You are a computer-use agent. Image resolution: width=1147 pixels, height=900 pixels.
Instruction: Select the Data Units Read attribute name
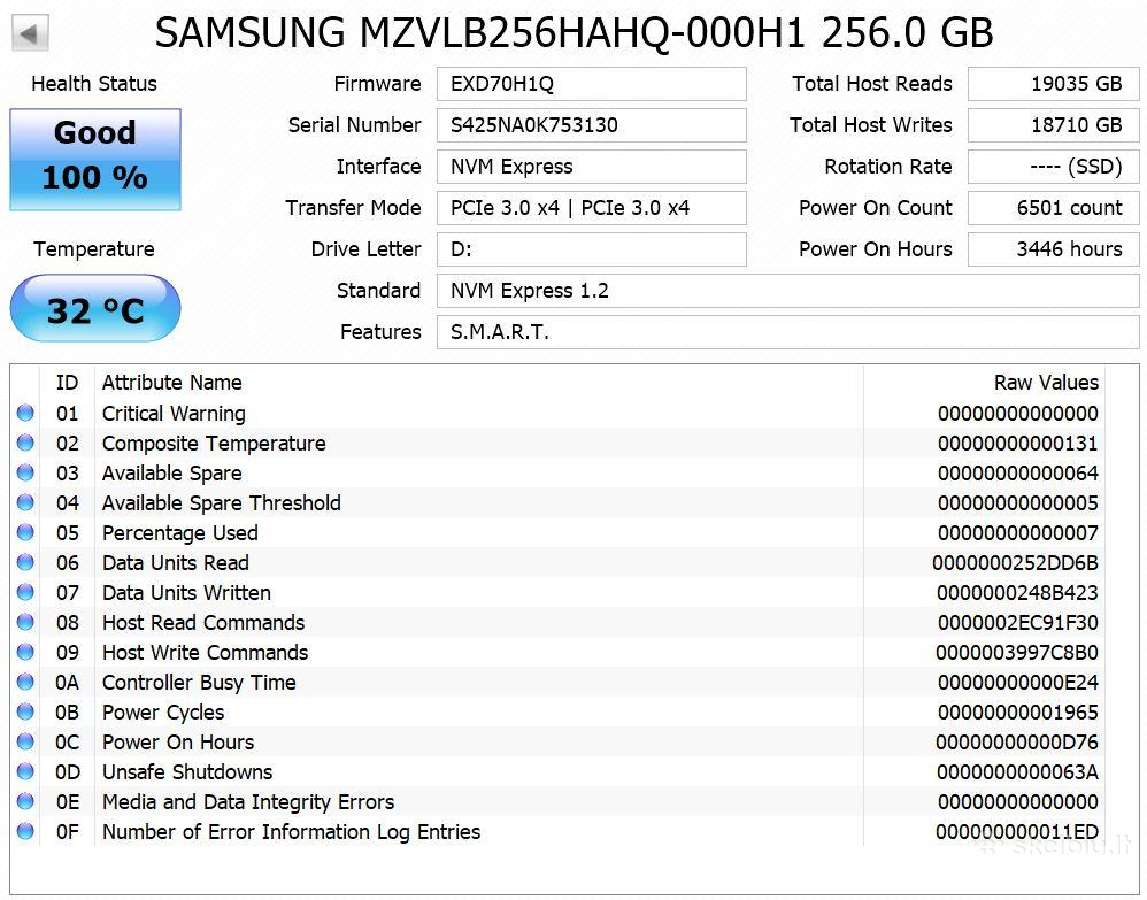click(176, 563)
